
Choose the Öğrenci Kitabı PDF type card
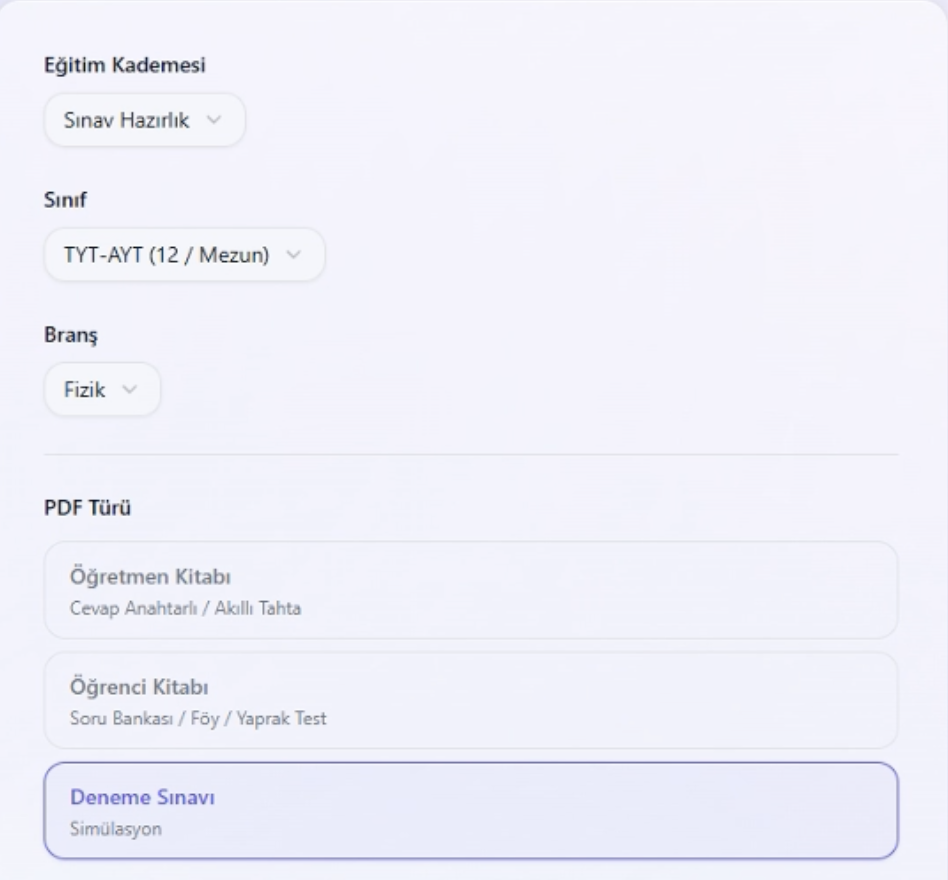coord(470,700)
